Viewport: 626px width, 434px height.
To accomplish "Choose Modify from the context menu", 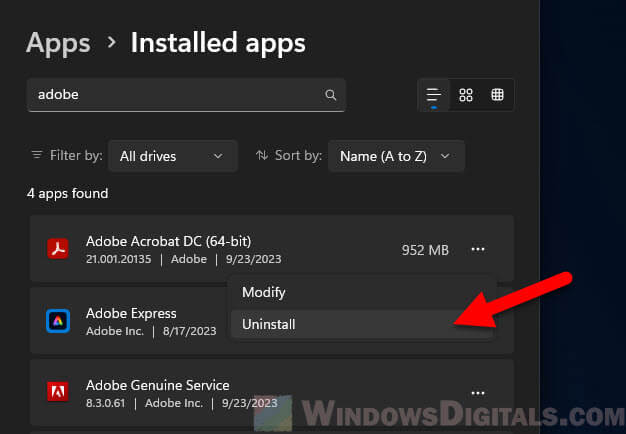I will pos(363,293).
